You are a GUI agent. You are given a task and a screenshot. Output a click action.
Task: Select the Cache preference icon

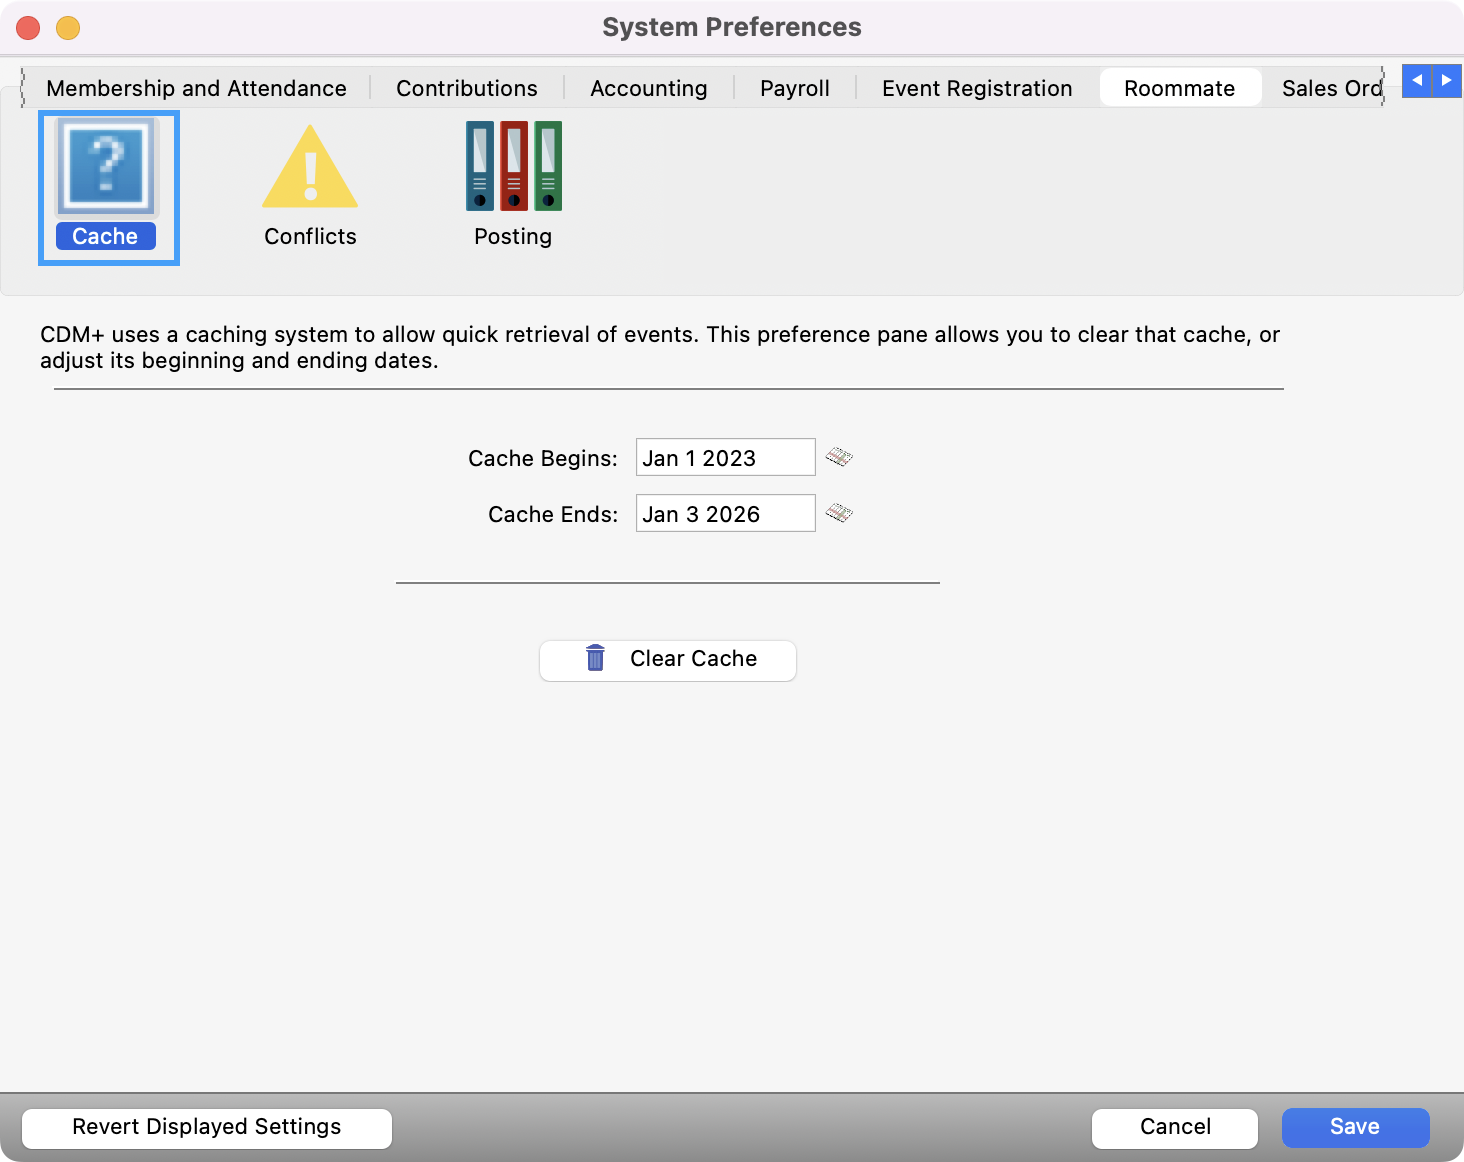pyautogui.click(x=107, y=168)
